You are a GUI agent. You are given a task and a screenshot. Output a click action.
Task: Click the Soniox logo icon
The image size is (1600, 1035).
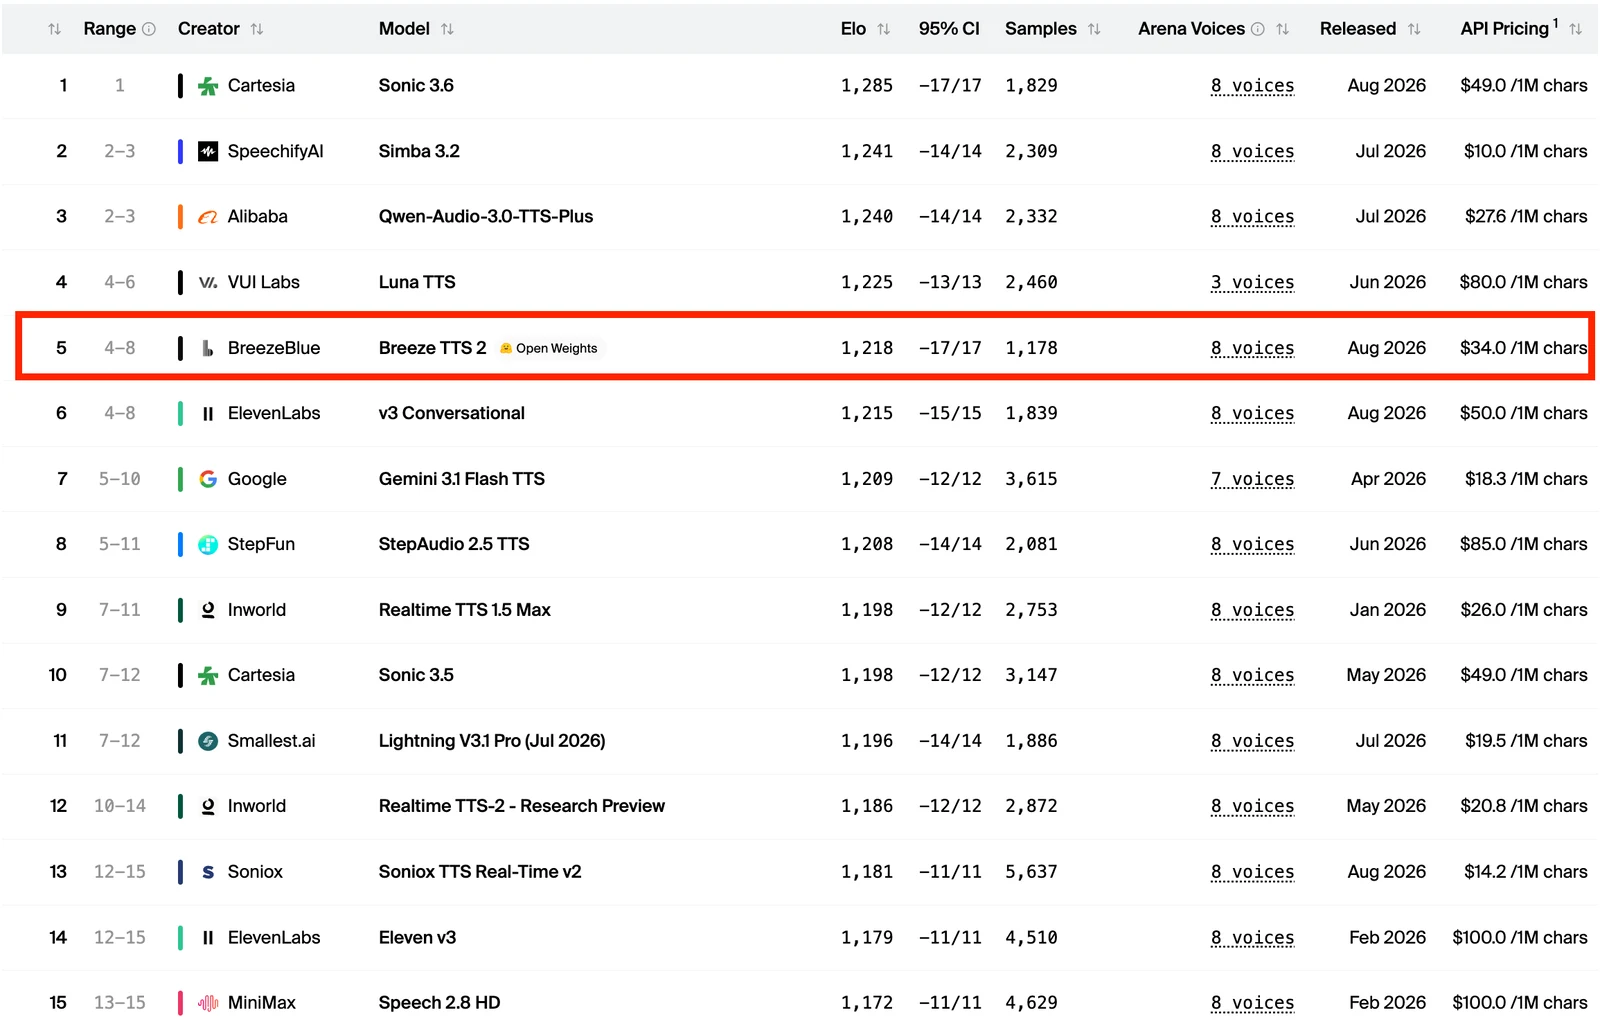coord(208,872)
